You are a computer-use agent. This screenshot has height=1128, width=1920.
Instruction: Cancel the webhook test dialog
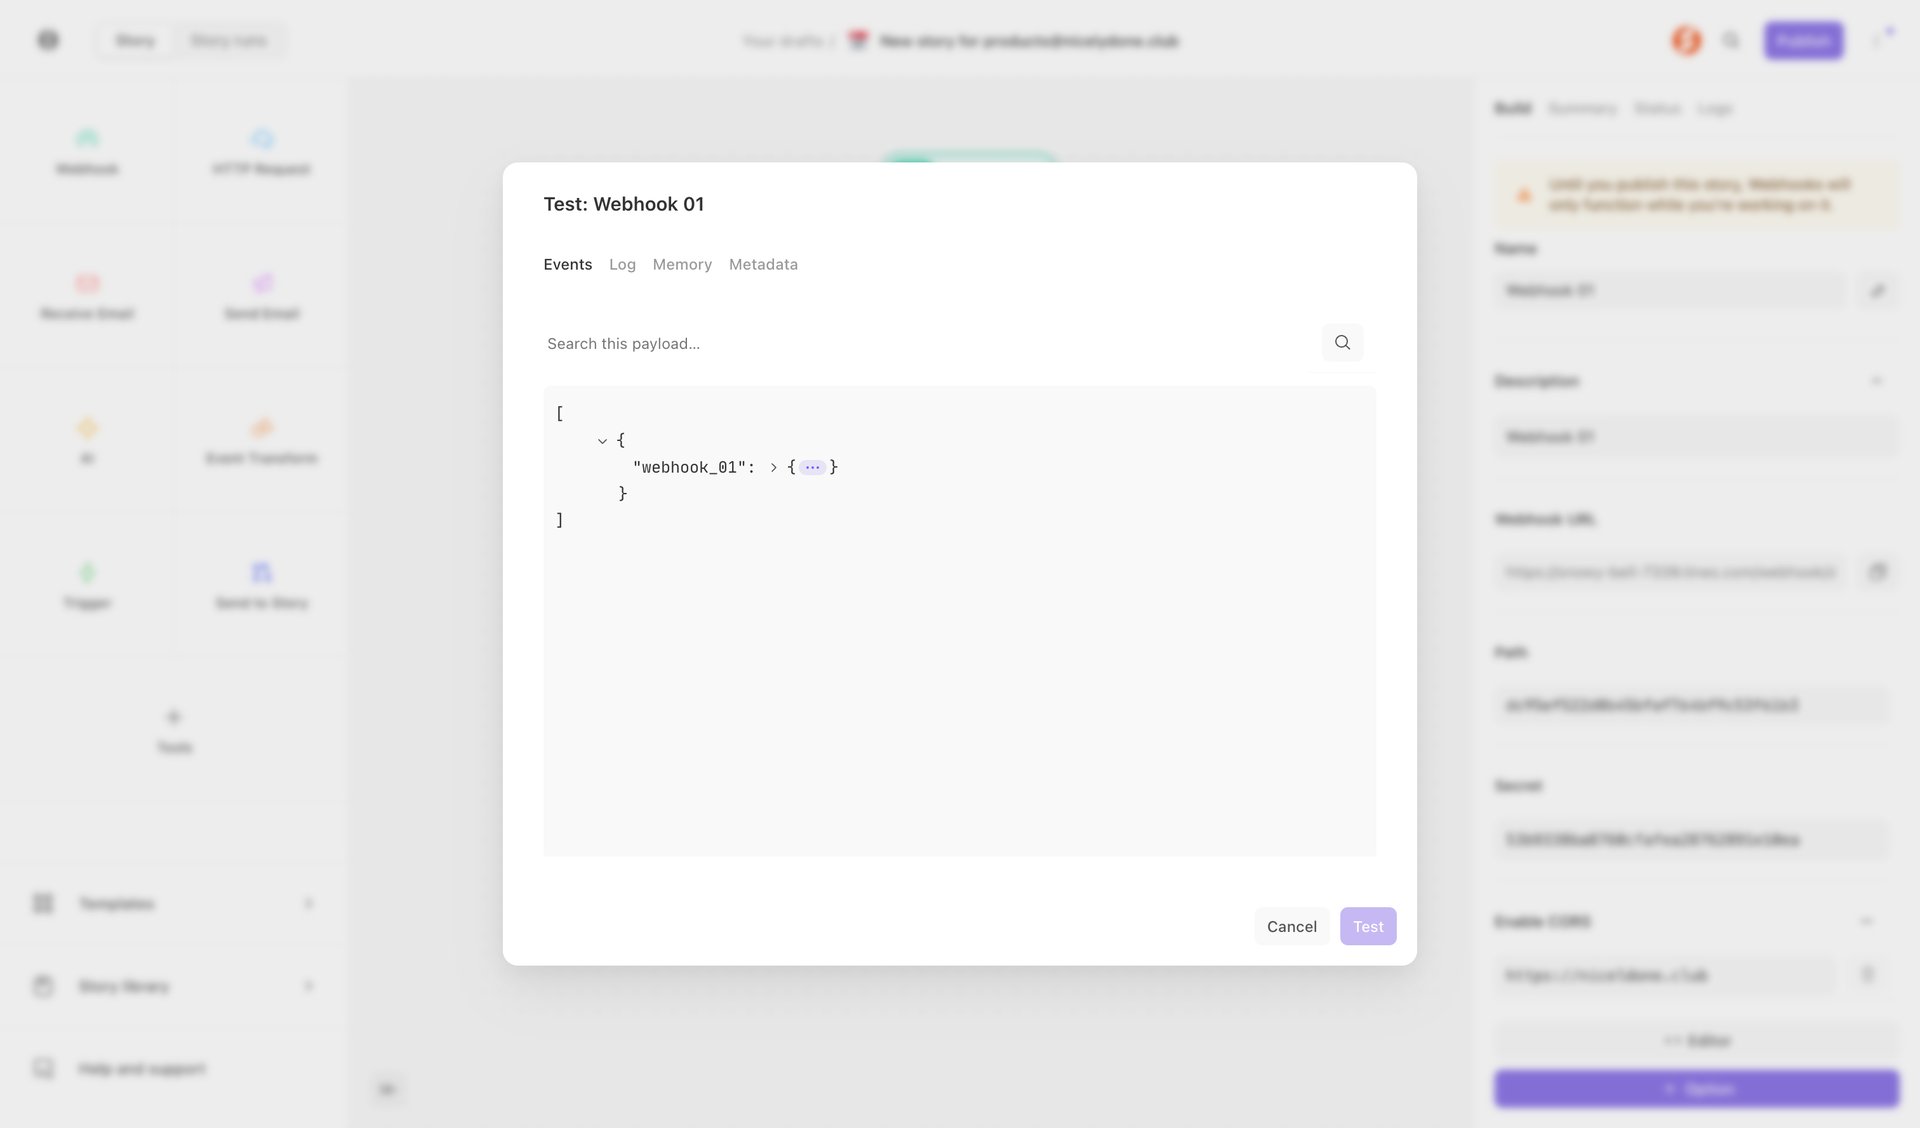pos(1292,926)
